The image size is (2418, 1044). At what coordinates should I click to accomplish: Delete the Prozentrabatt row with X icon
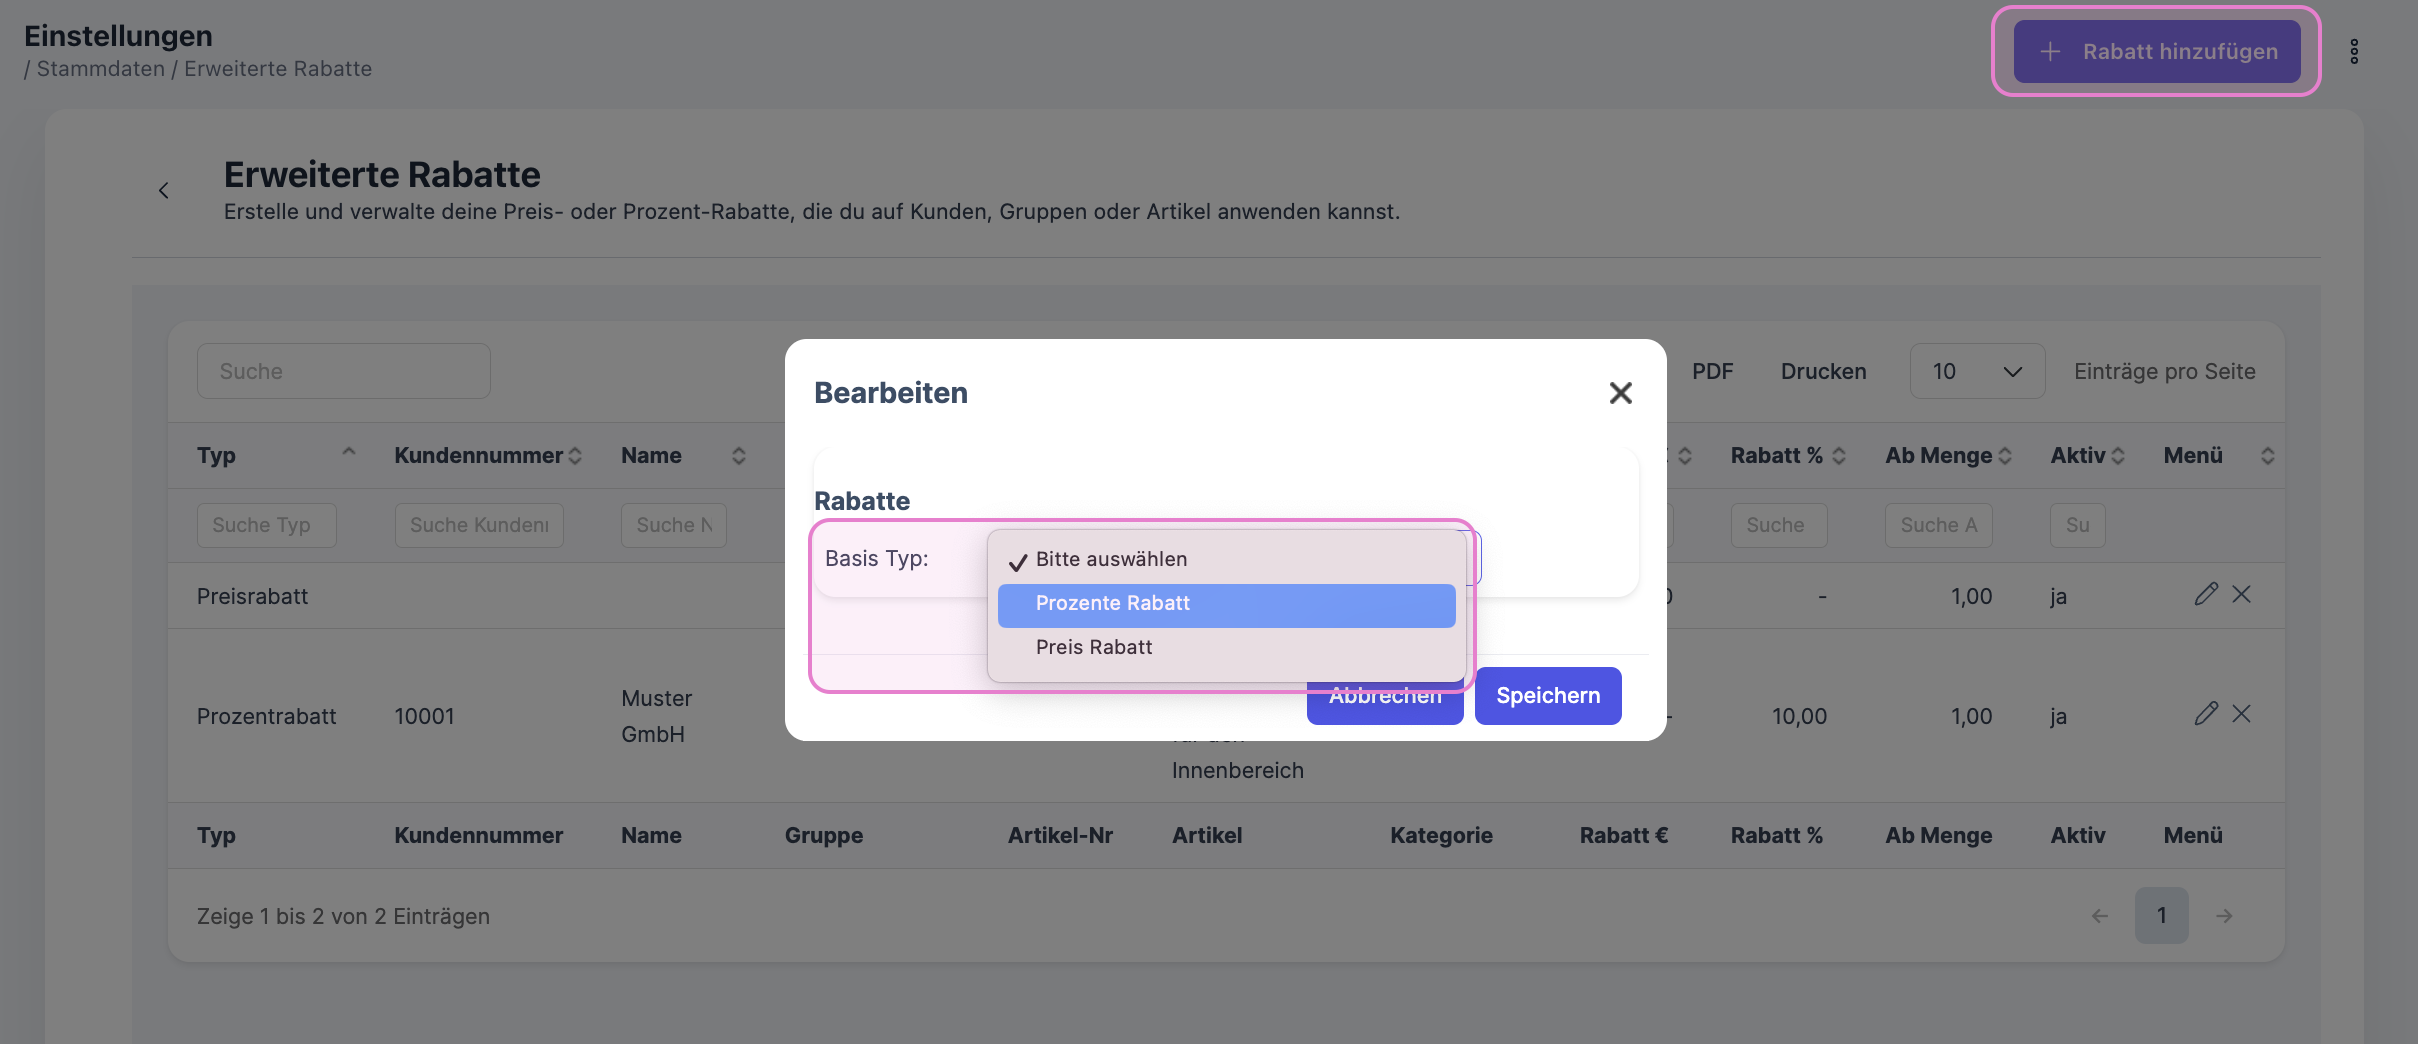point(2242,713)
